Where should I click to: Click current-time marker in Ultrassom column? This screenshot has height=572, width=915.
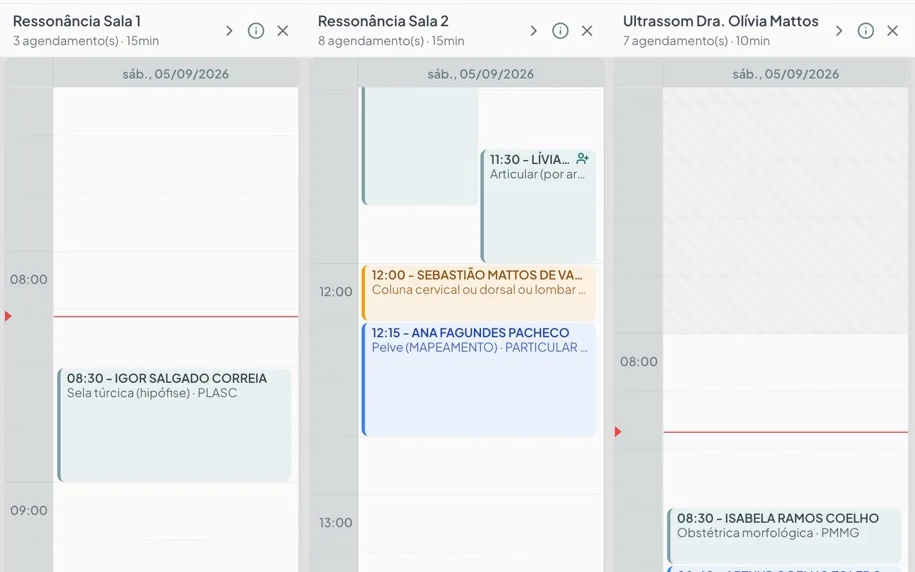point(618,431)
